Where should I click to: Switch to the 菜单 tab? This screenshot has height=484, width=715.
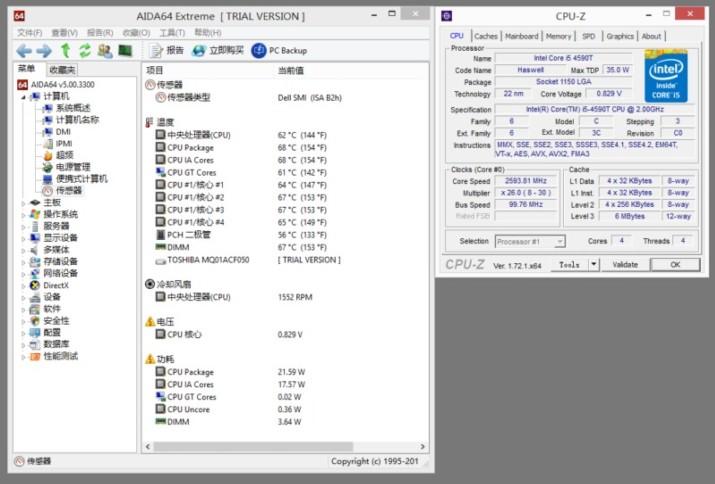pos(27,69)
